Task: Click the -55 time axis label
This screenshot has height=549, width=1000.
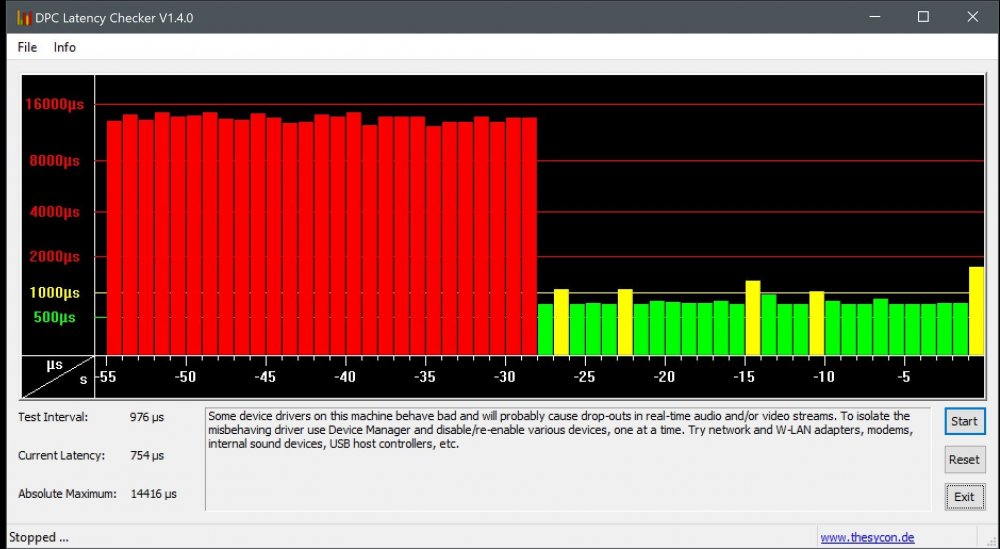Action: click(x=107, y=377)
